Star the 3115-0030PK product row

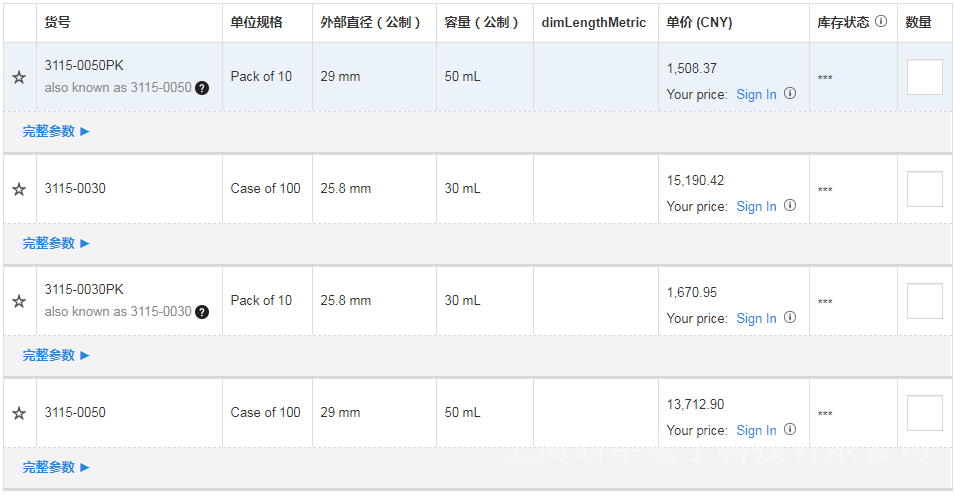pyautogui.click(x=19, y=301)
